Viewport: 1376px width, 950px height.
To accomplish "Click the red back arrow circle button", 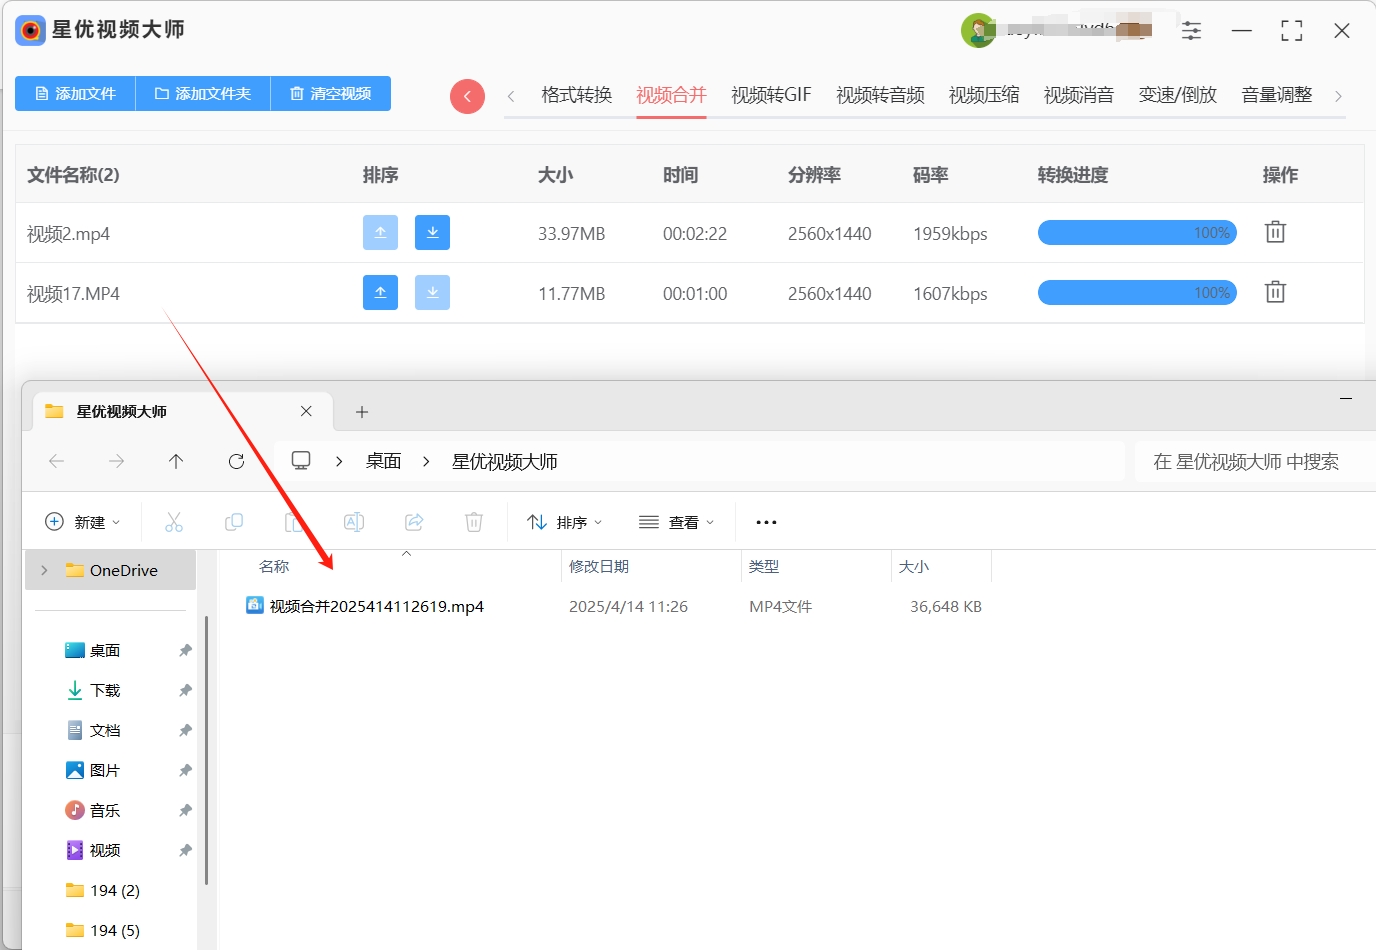I will click(x=467, y=96).
